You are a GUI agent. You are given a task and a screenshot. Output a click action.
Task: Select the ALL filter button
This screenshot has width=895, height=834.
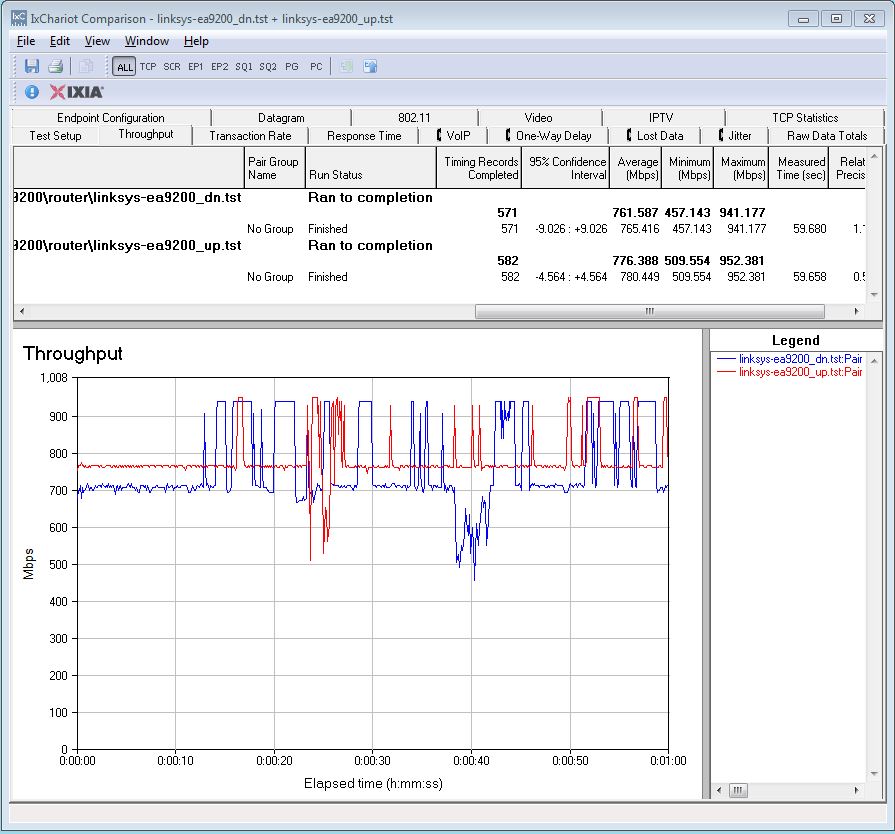[124, 67]
